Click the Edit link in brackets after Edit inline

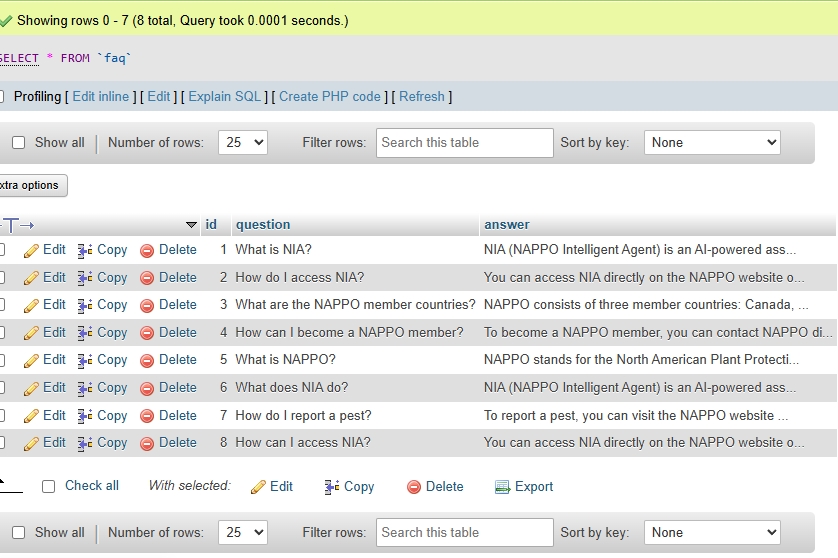pos(159,96)
